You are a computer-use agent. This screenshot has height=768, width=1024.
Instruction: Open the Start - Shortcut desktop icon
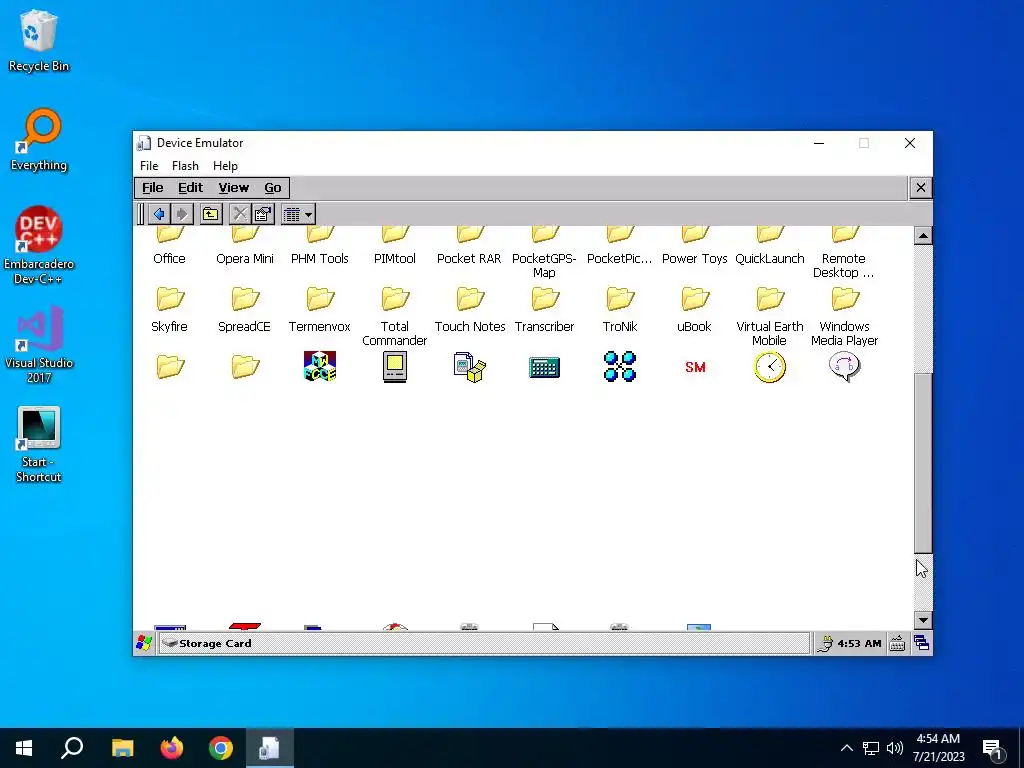(39, 444)
